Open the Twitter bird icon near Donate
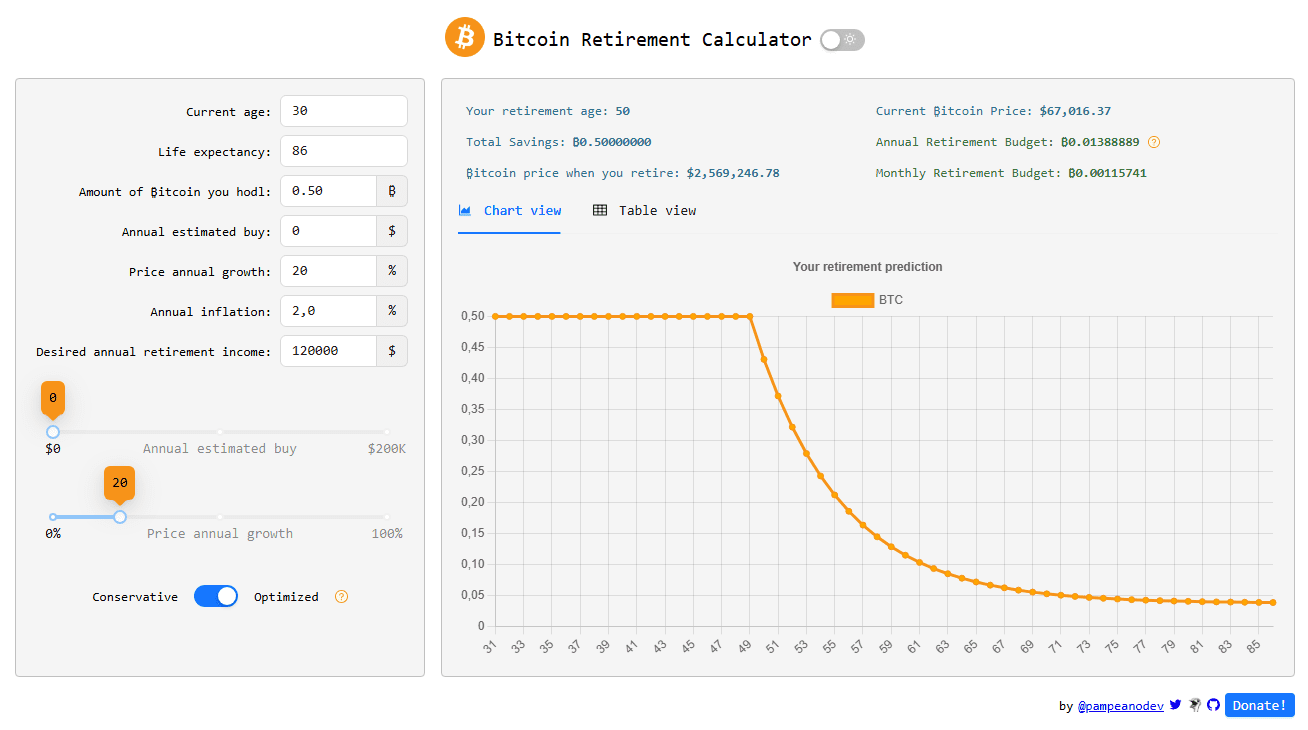 click(x=1174, y=704)
